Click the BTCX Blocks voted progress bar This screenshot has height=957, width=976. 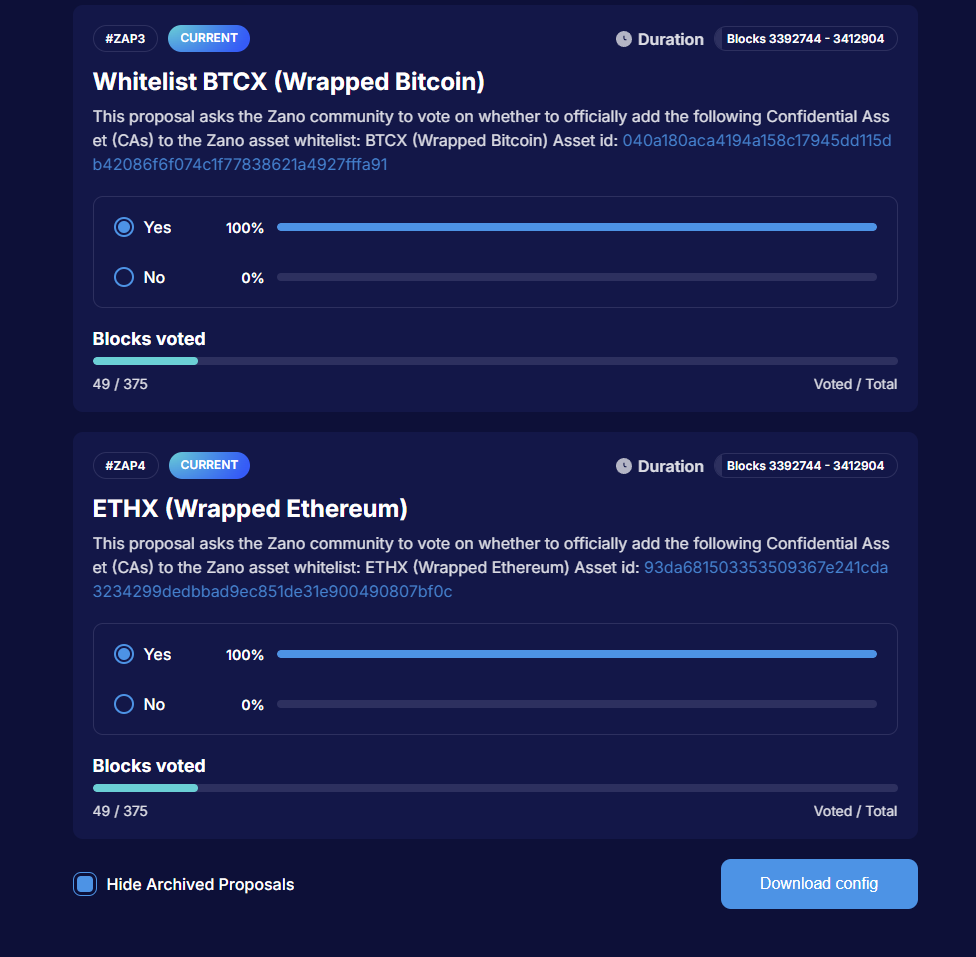click(x=495, y=361)
